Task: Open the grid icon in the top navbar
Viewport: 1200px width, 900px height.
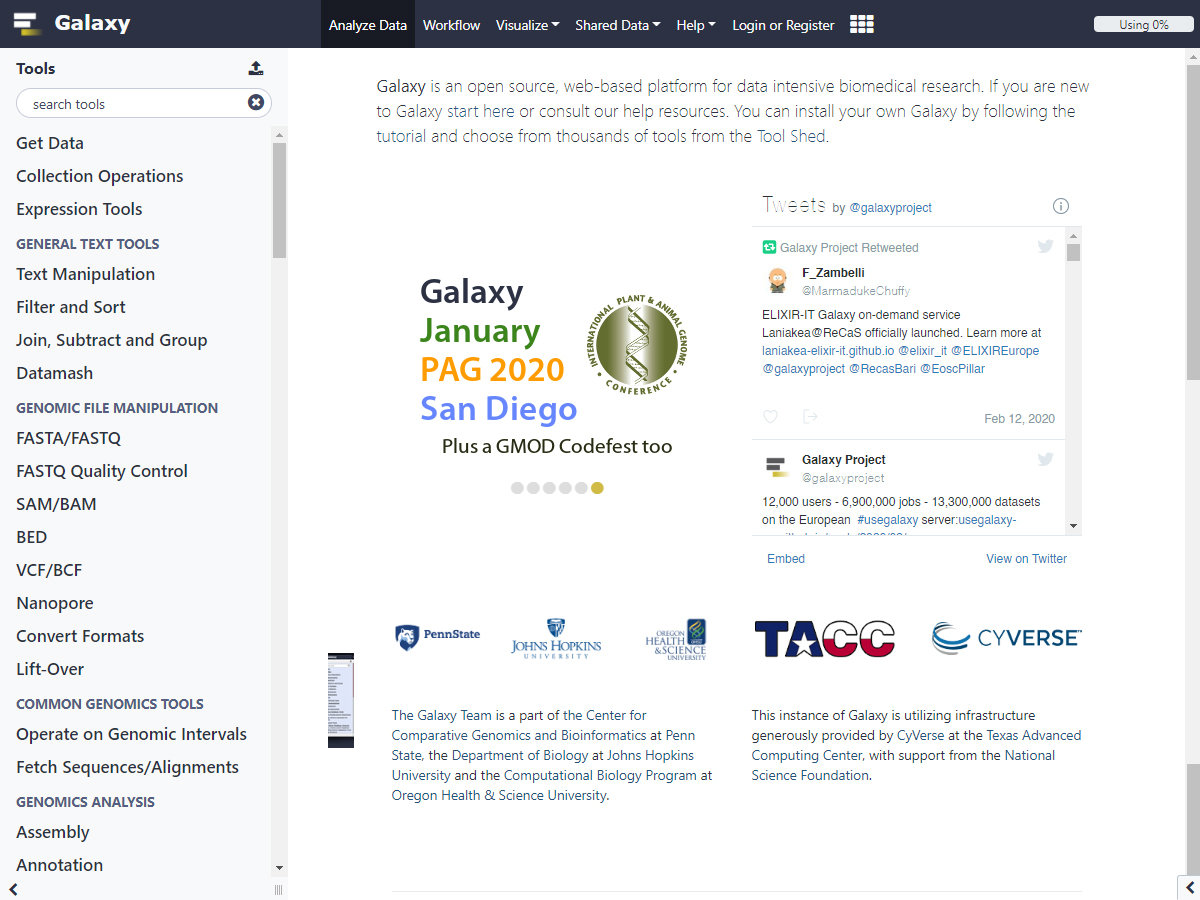Action: point(861,25)
